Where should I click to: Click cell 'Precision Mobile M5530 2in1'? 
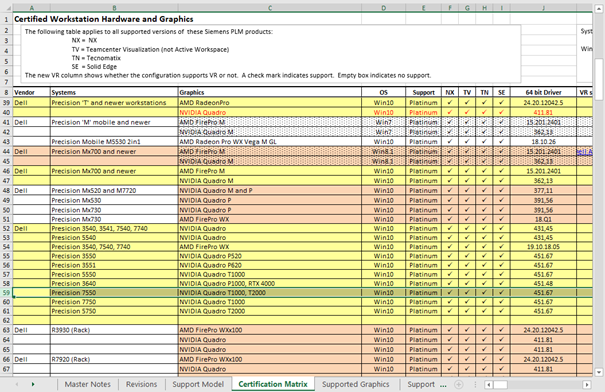pyautogui.click(x=114, y=142)
